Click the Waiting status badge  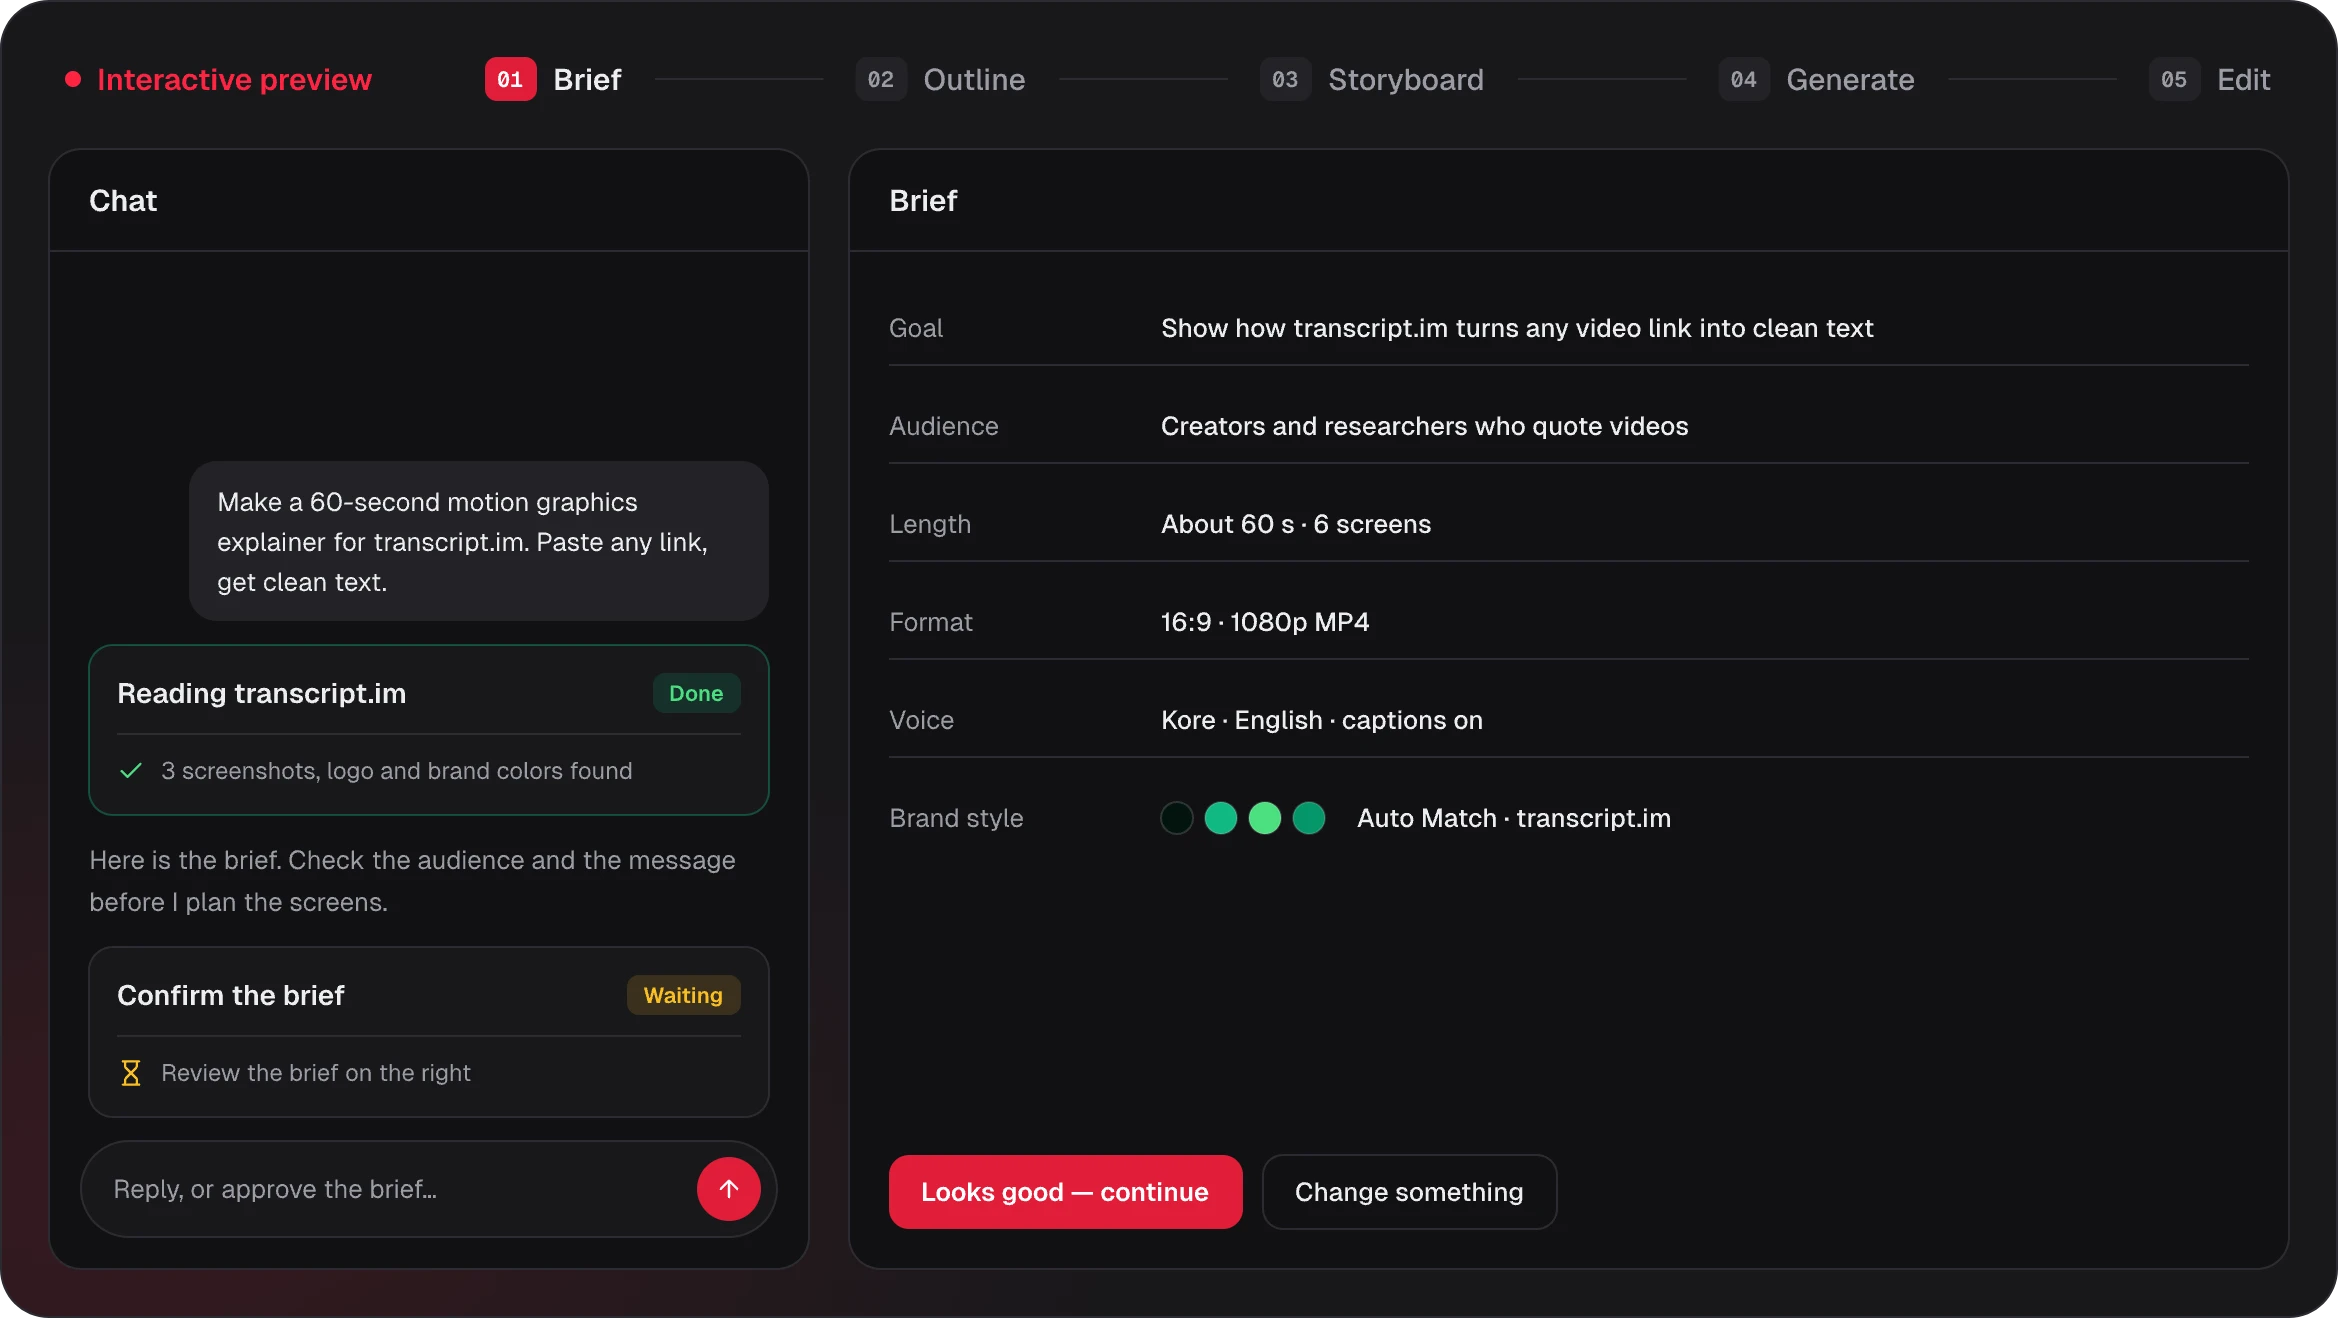tap(683, 995)
